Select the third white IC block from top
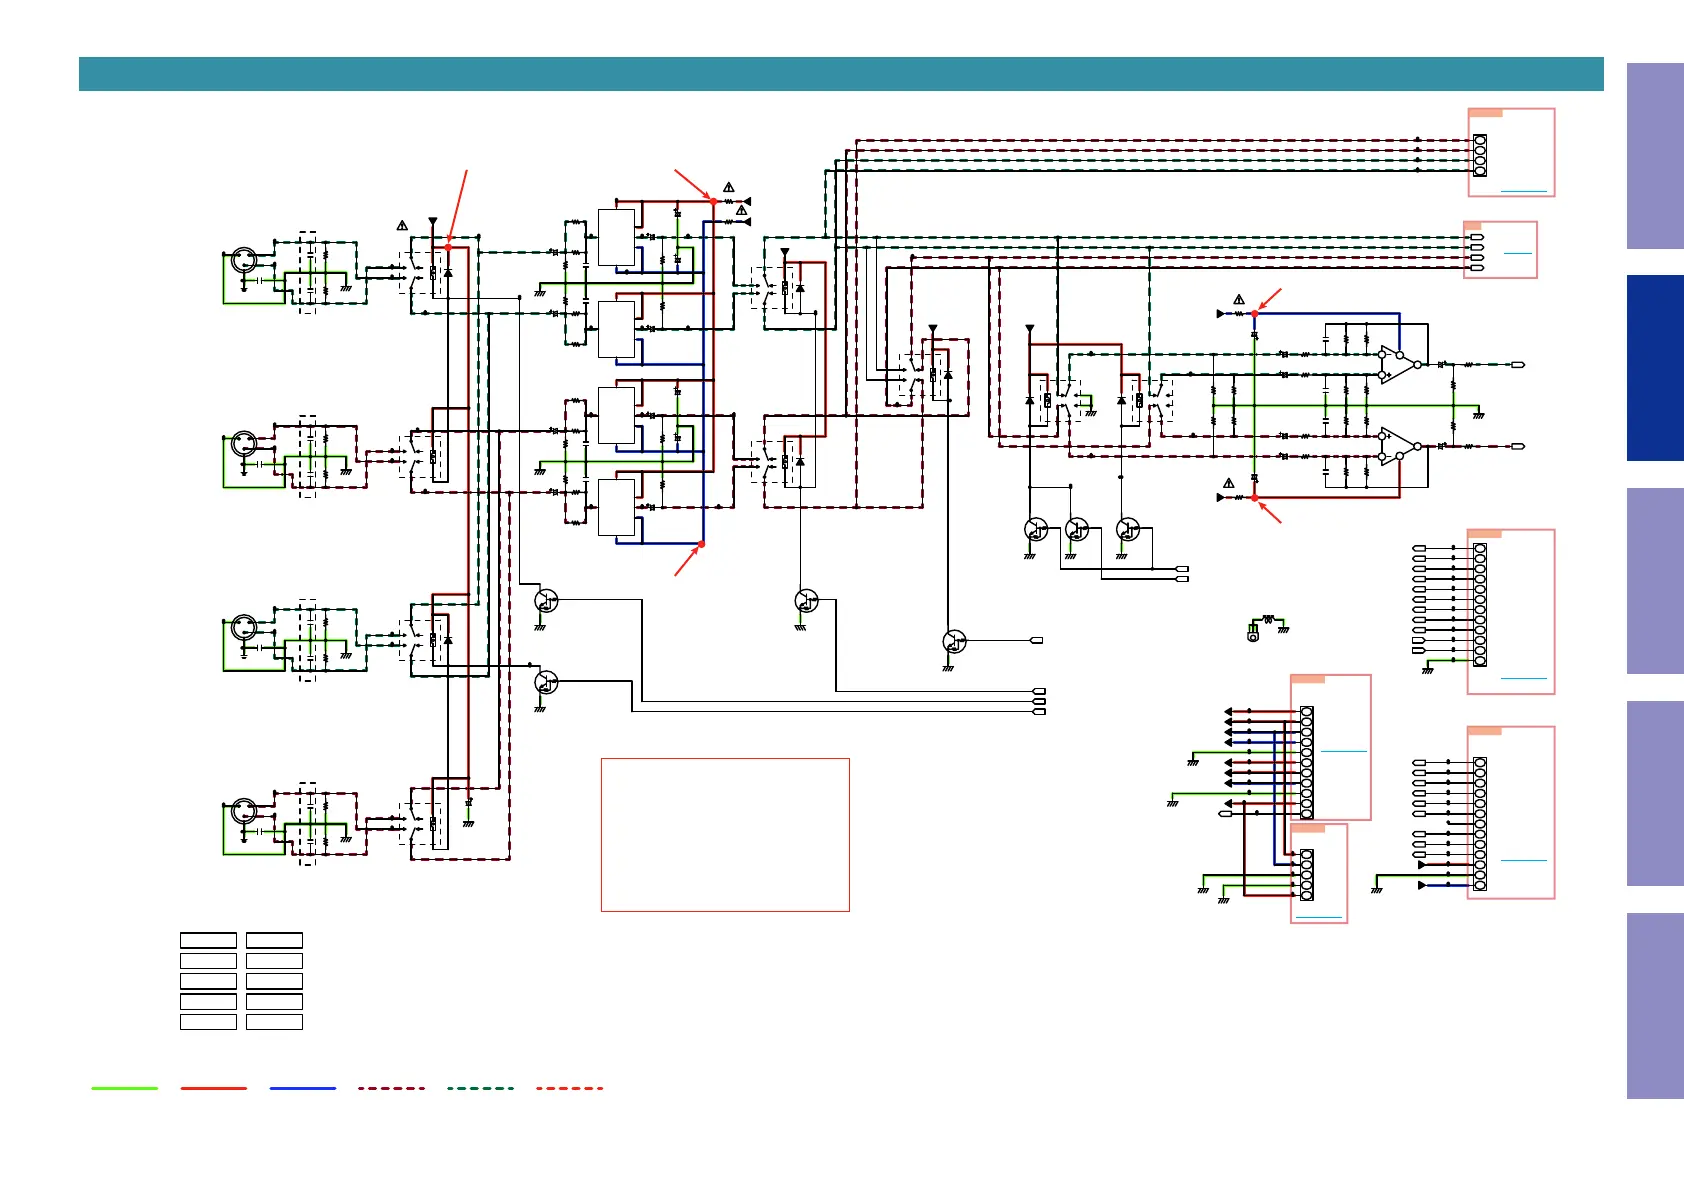1684x1191 pixels. pos(616,416)
